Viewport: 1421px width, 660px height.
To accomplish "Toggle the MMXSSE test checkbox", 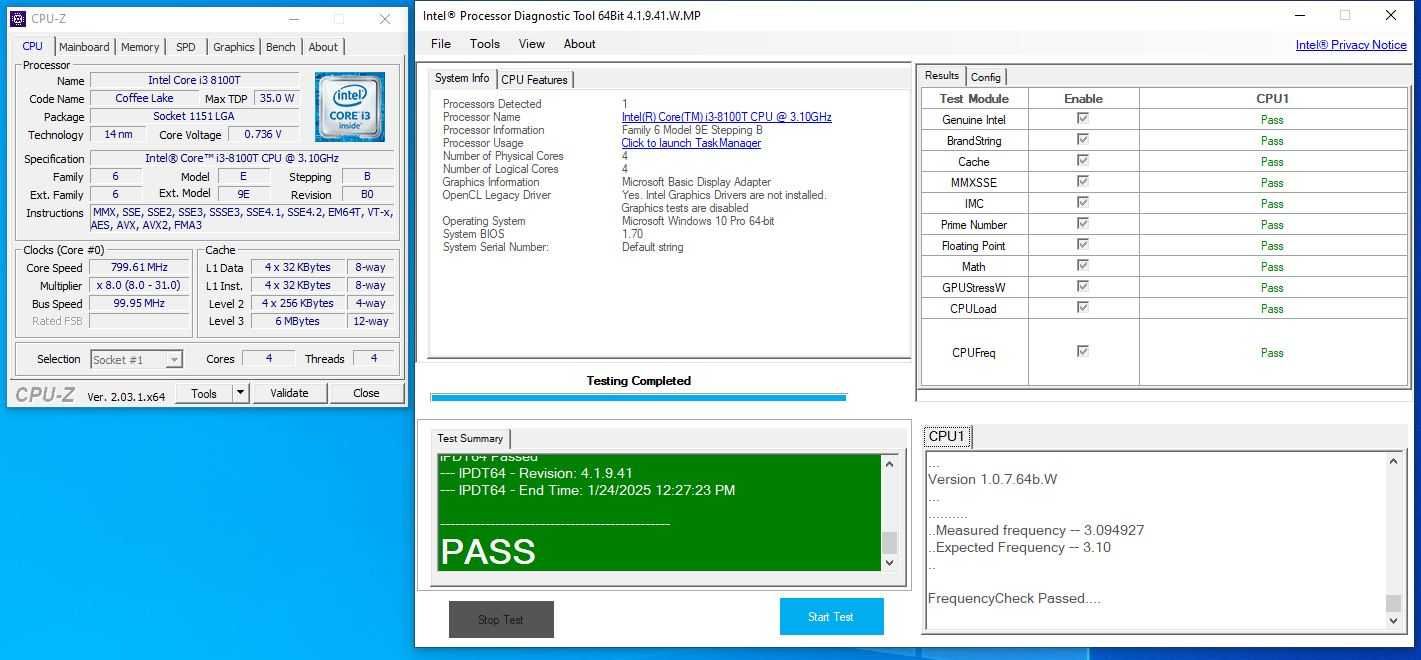I will pos(1082,181).
